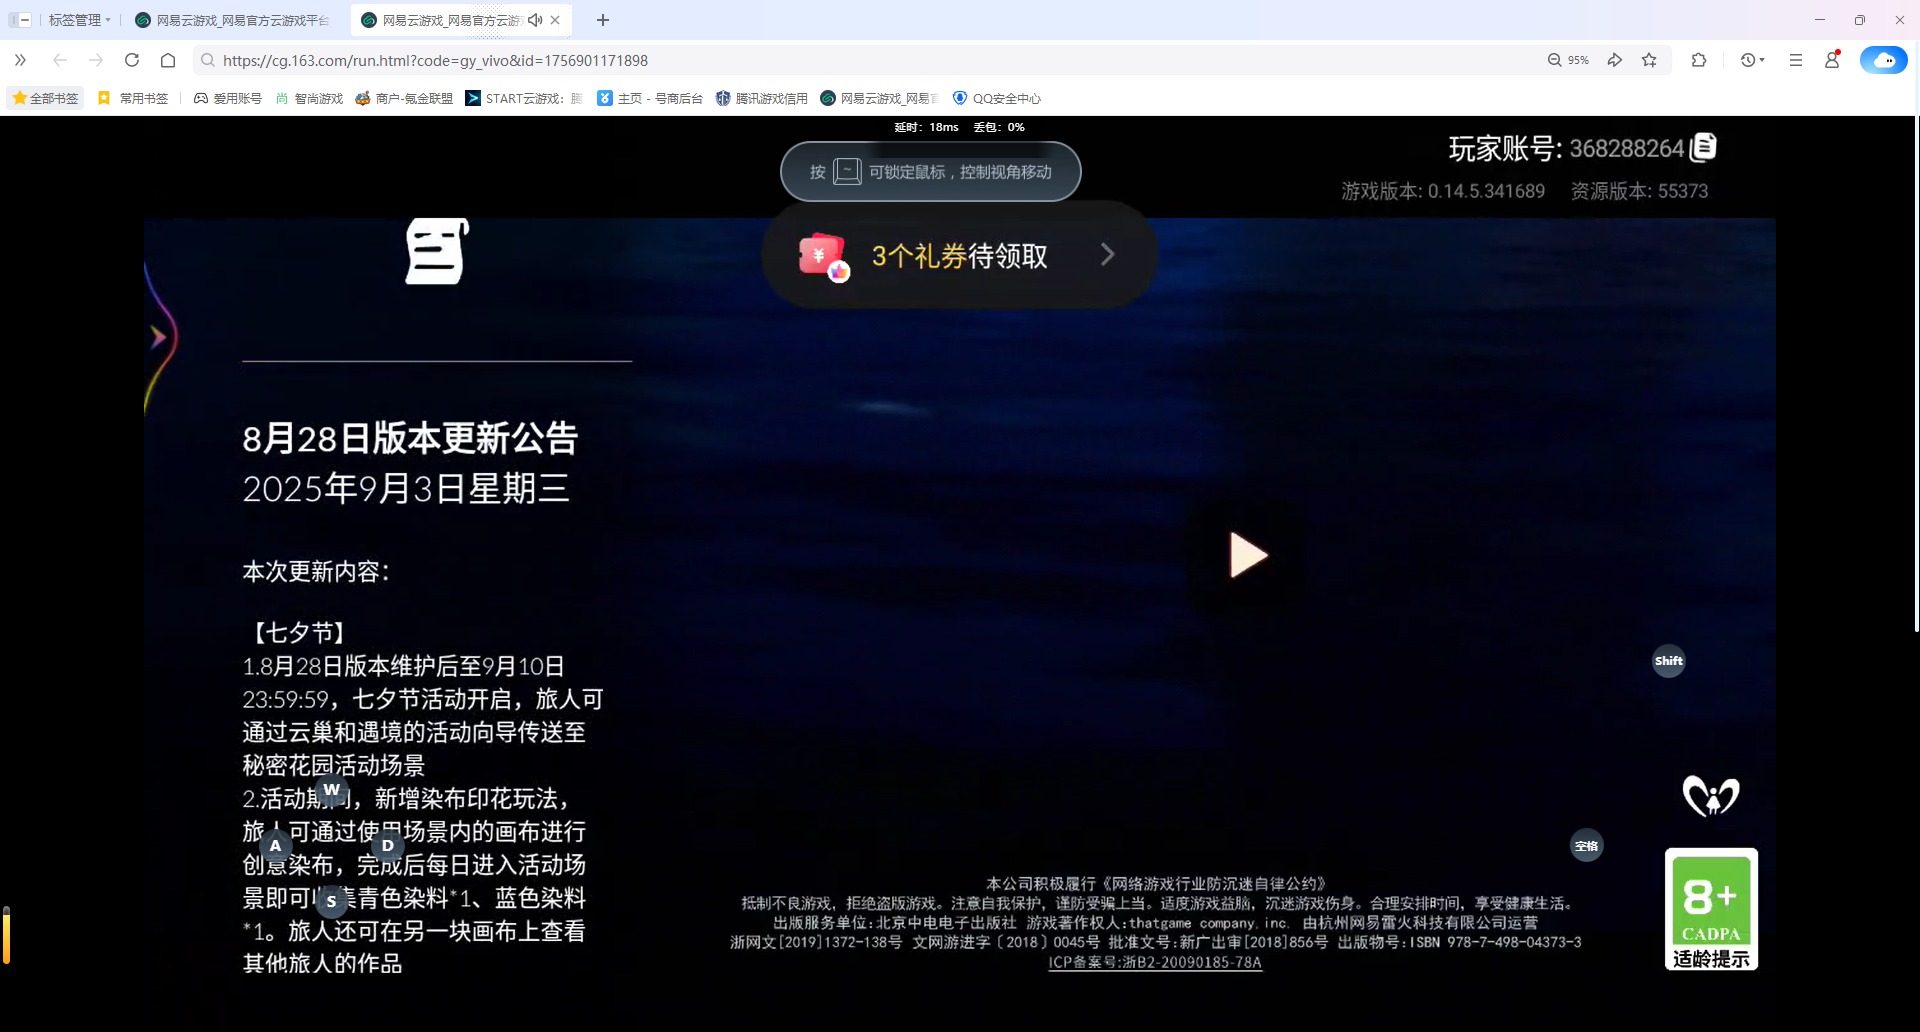Go back to the previous page
Screen dimensions: 1920x1032
60,60
